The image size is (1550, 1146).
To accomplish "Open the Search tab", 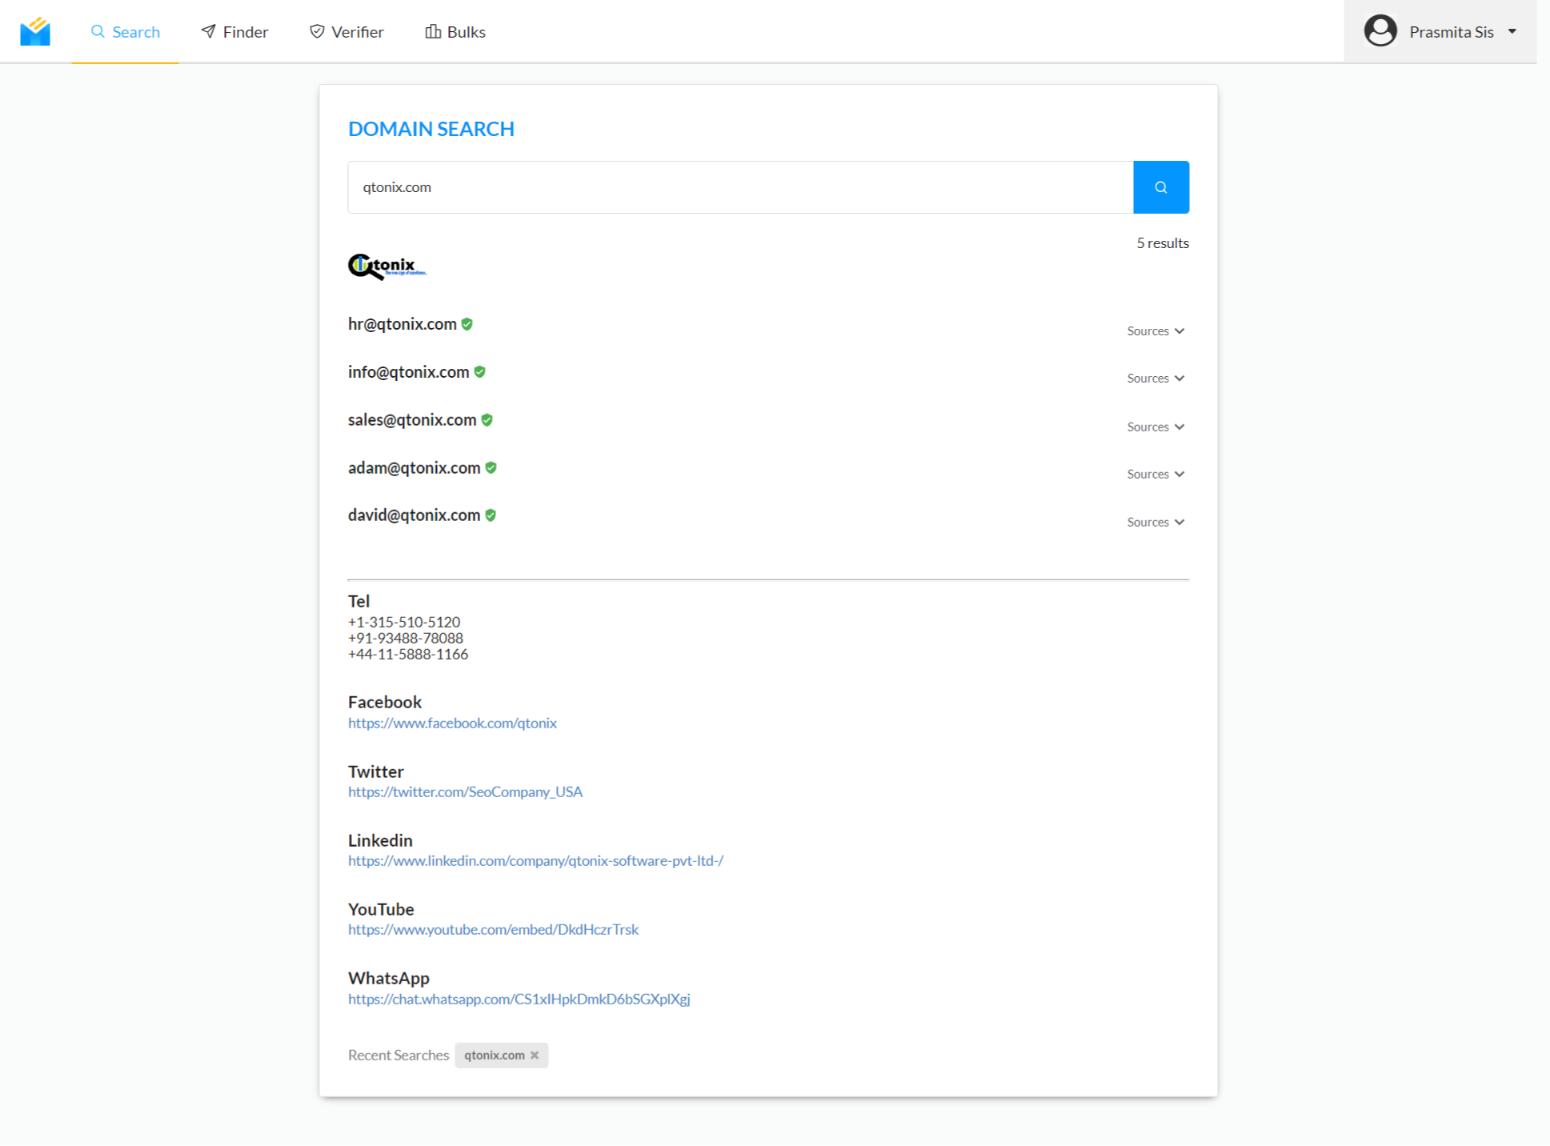I will coord(125,32).
